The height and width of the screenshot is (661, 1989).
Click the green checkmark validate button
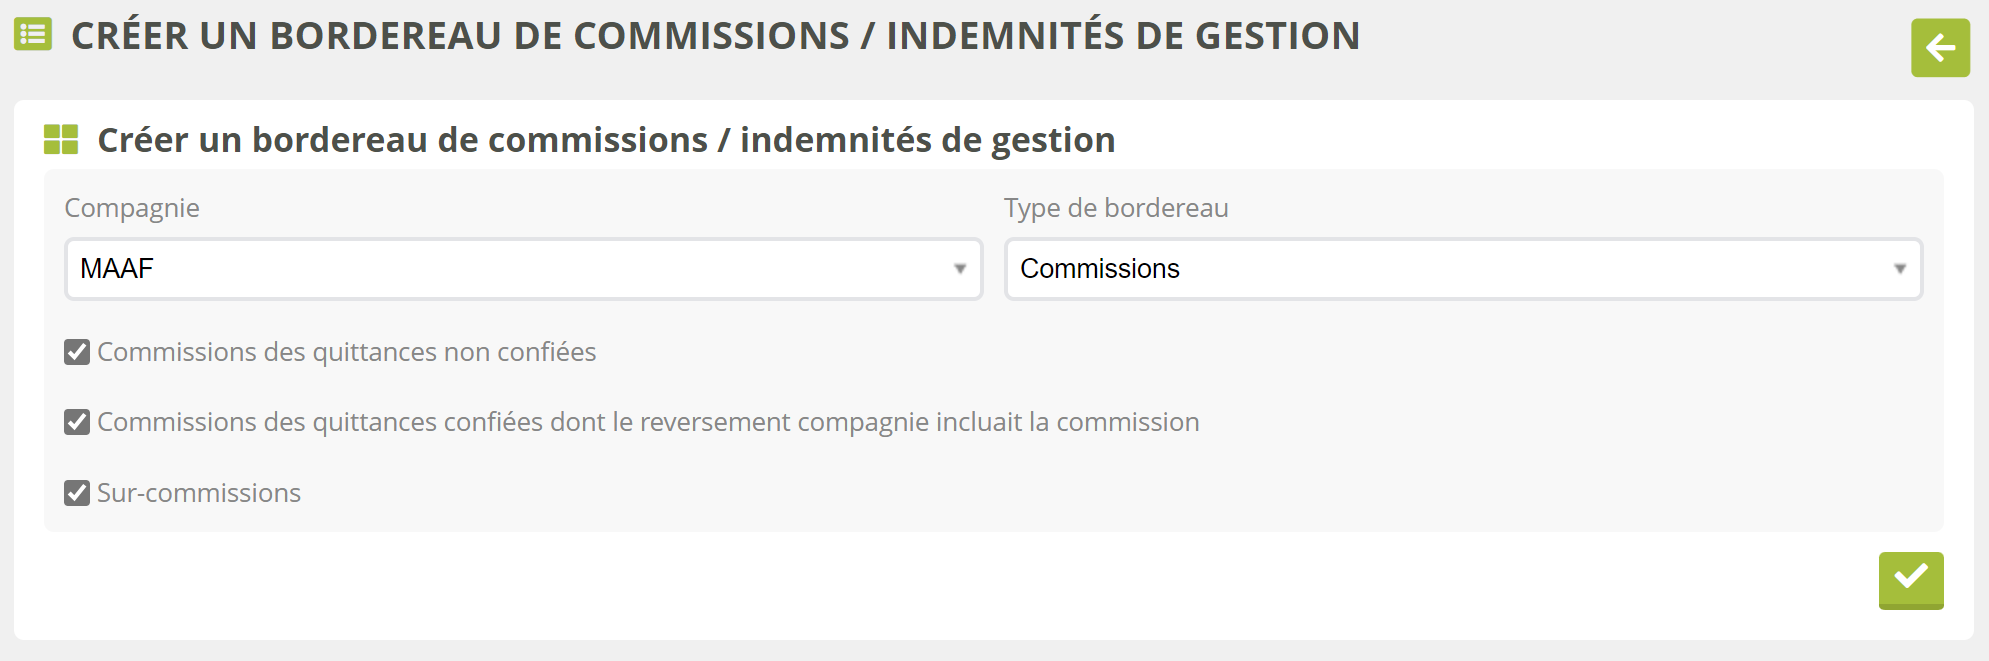1910,578
